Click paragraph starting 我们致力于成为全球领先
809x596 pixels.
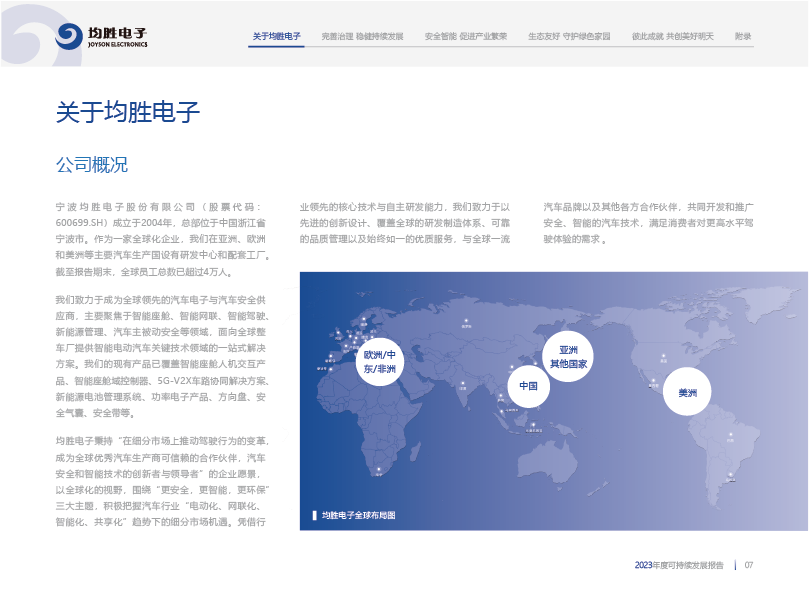pyautogui.click(x=160, y=355)
